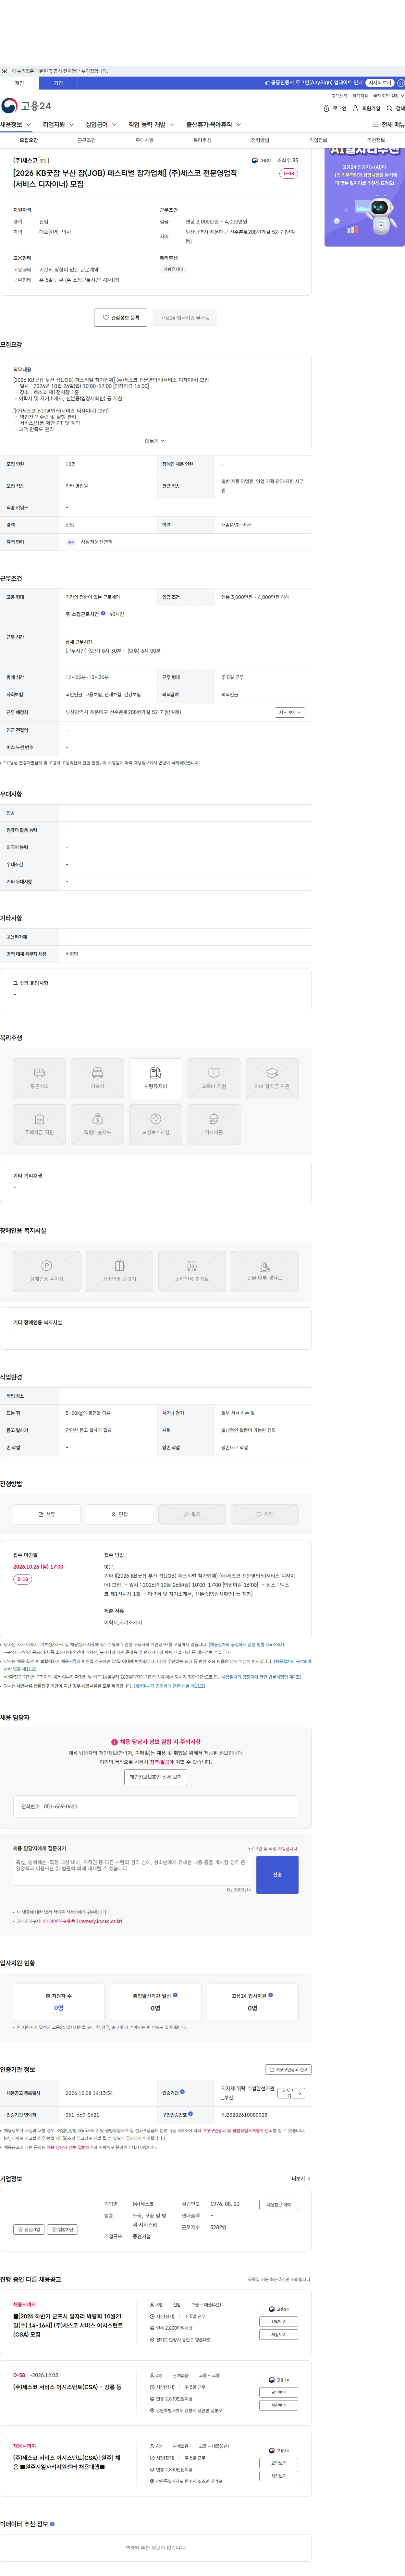Click 새창보기 for 2026 하반기 군포시 posting

[x=279, y=2335]
